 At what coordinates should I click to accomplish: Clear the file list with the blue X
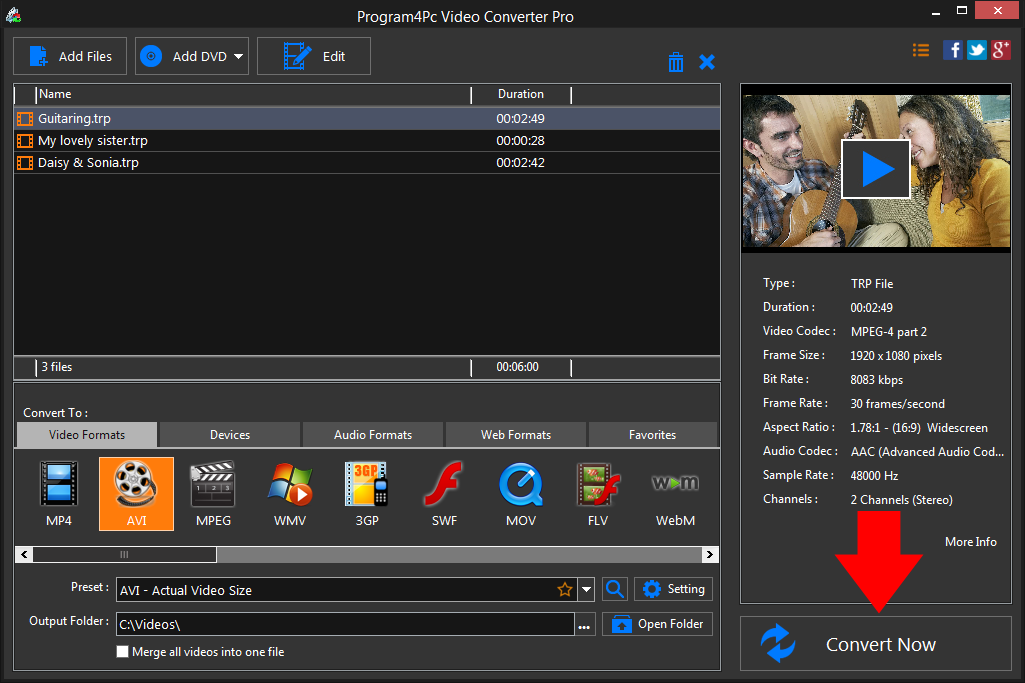pos(707,61)
